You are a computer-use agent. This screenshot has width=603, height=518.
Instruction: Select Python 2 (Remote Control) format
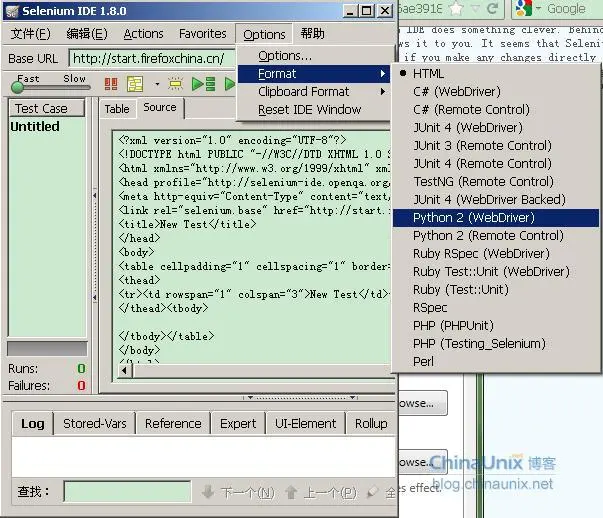click(x=496, y=236)
